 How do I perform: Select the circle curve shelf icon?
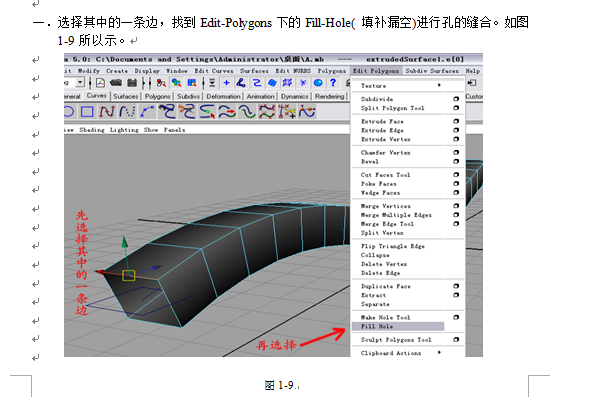pyautogui.click(x=69, y=112)
